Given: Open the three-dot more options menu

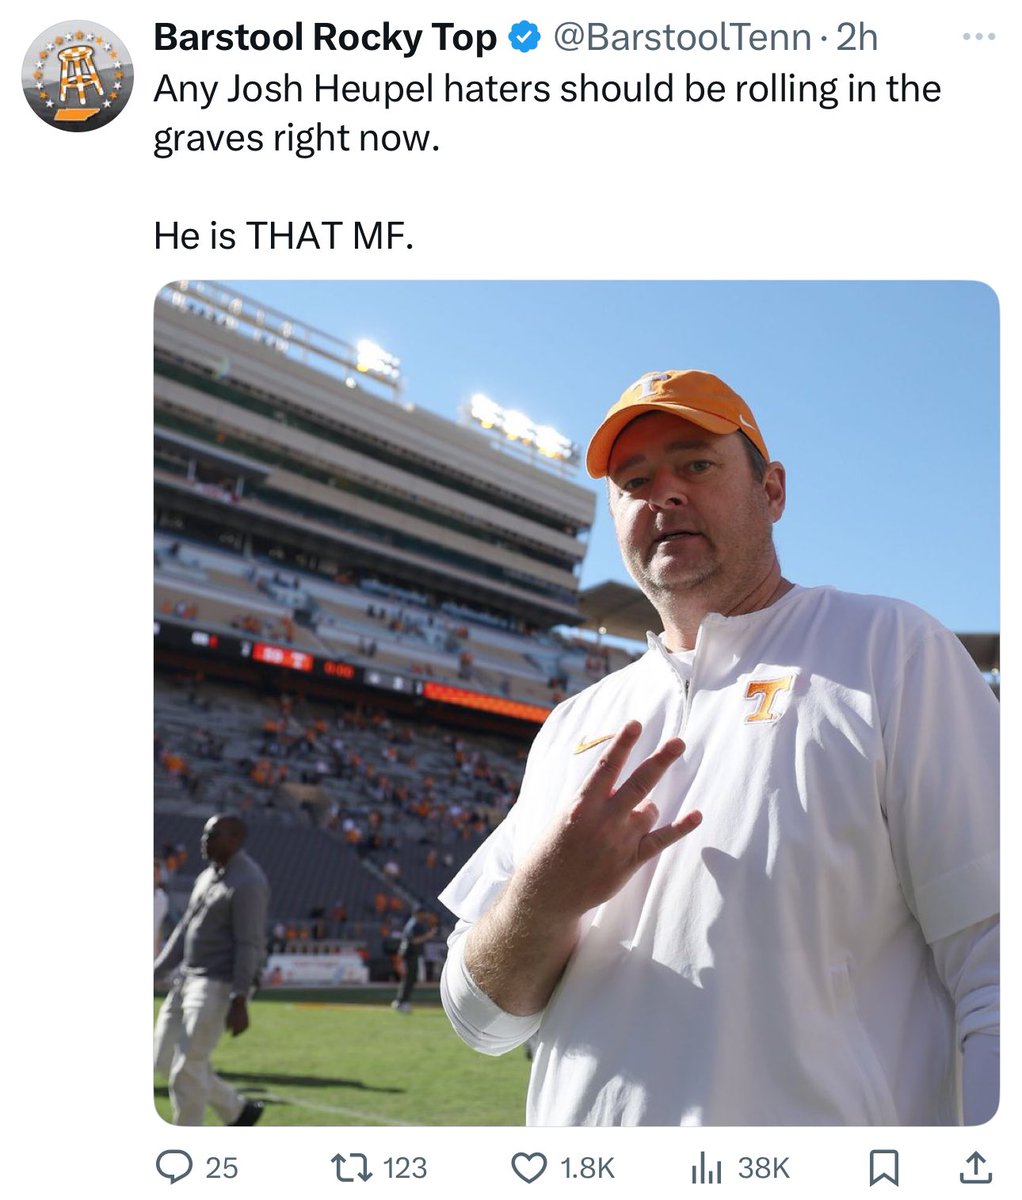Looking at the screenshot, I should click(x=978, y=38).
